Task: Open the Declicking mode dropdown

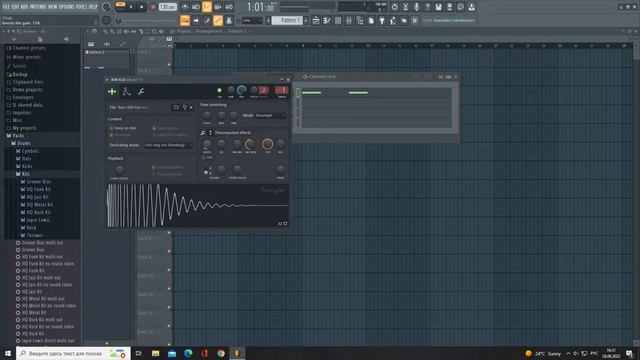Action: click(168, 145)
